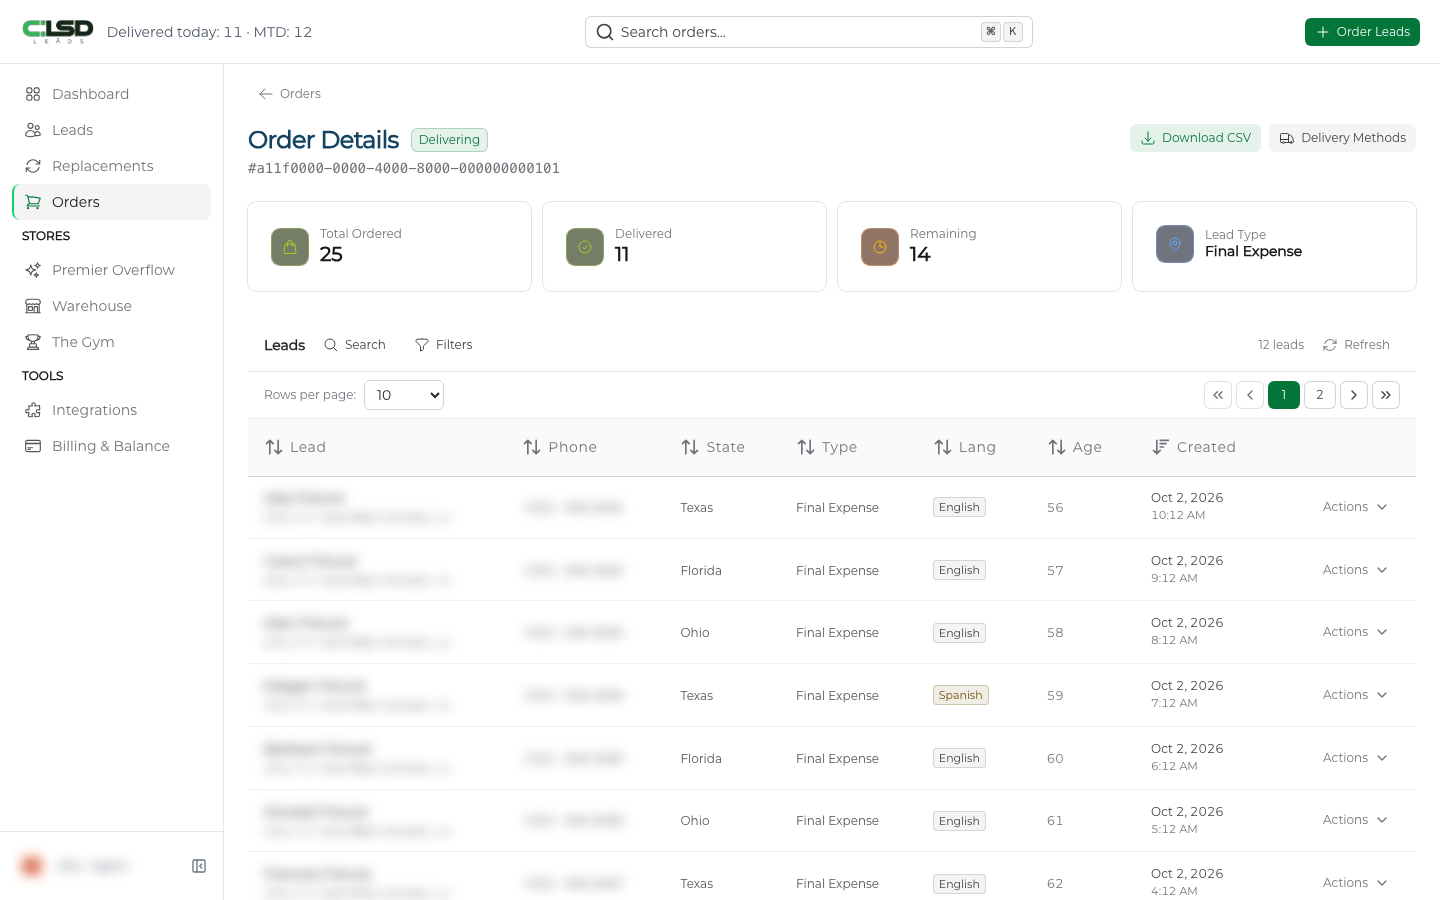Open the leads Search

pyautogui.click(x=355, y=345)
